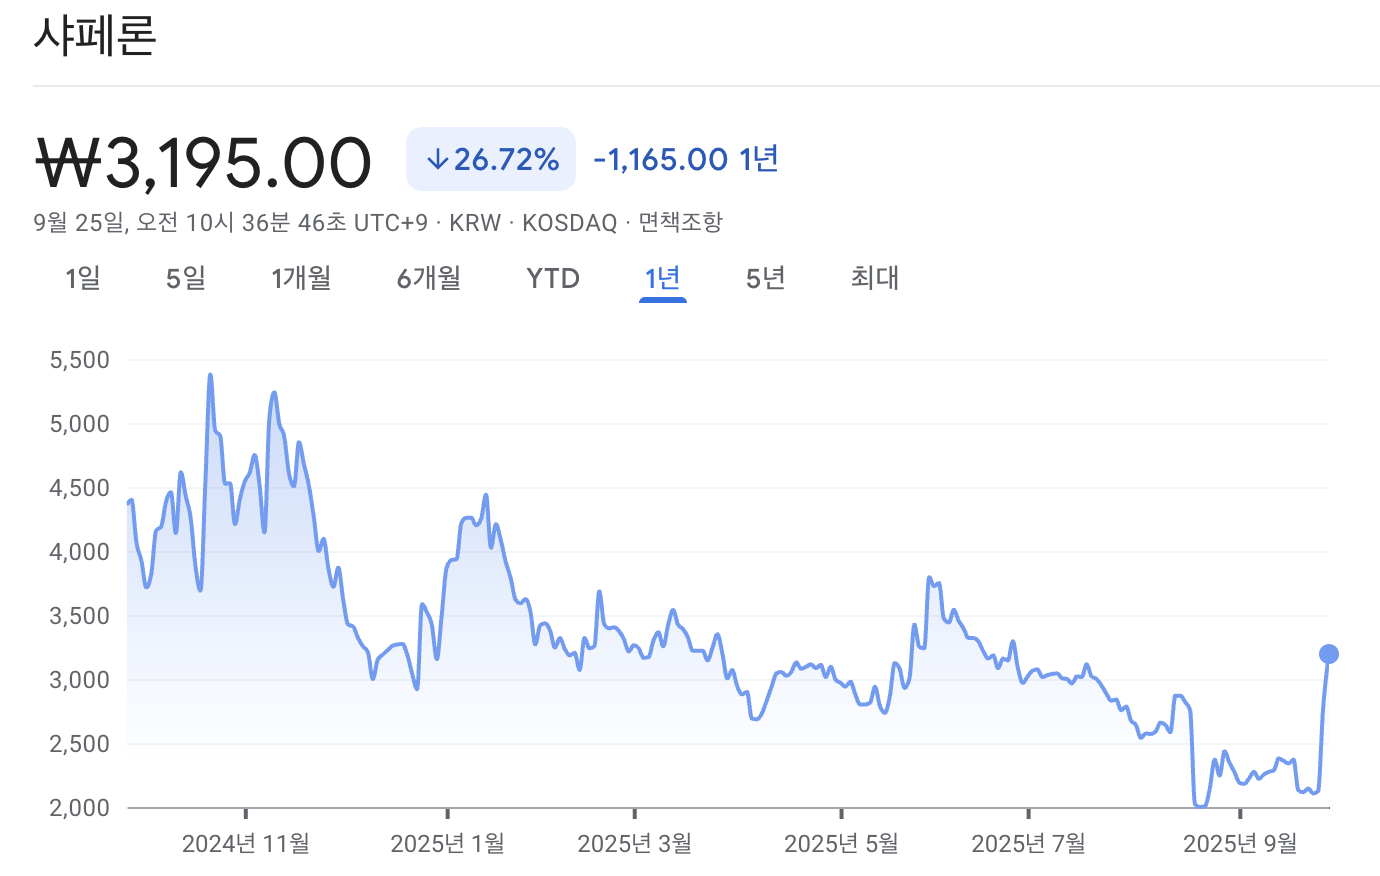Show the 5년 stock history
The image size is (1380, 876).
tap(764, 278)
